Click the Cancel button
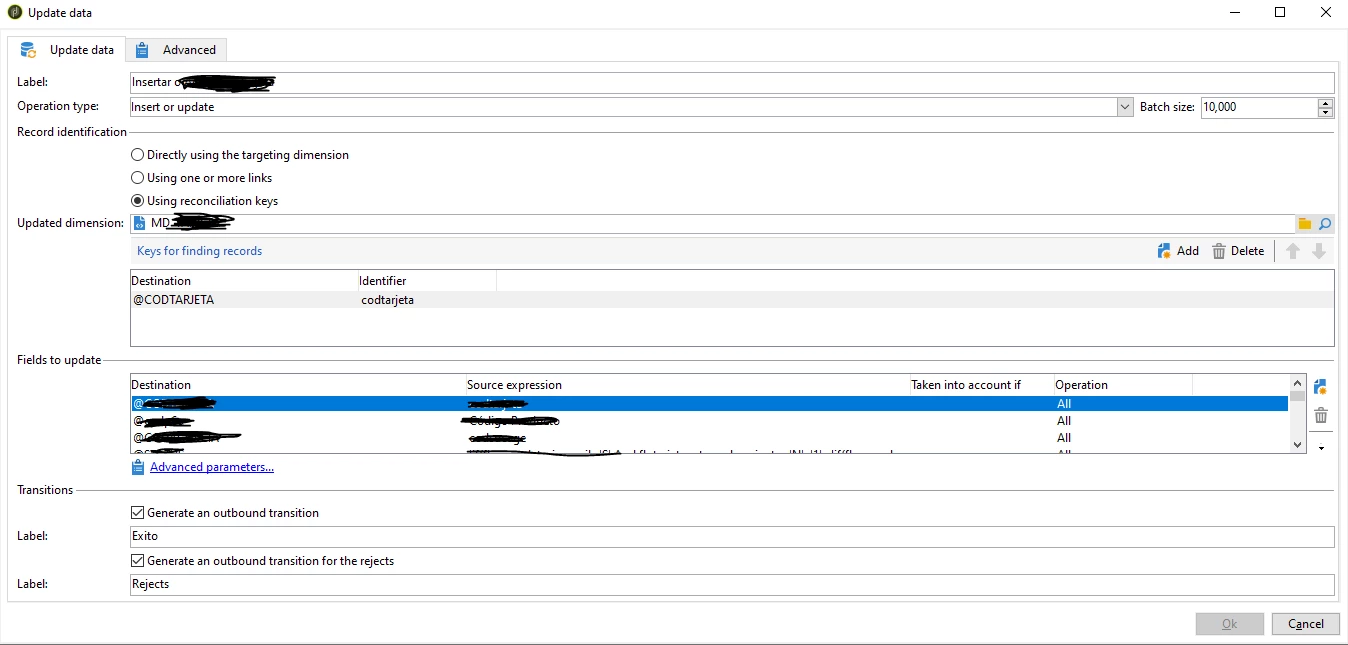 click(1305, 624)
